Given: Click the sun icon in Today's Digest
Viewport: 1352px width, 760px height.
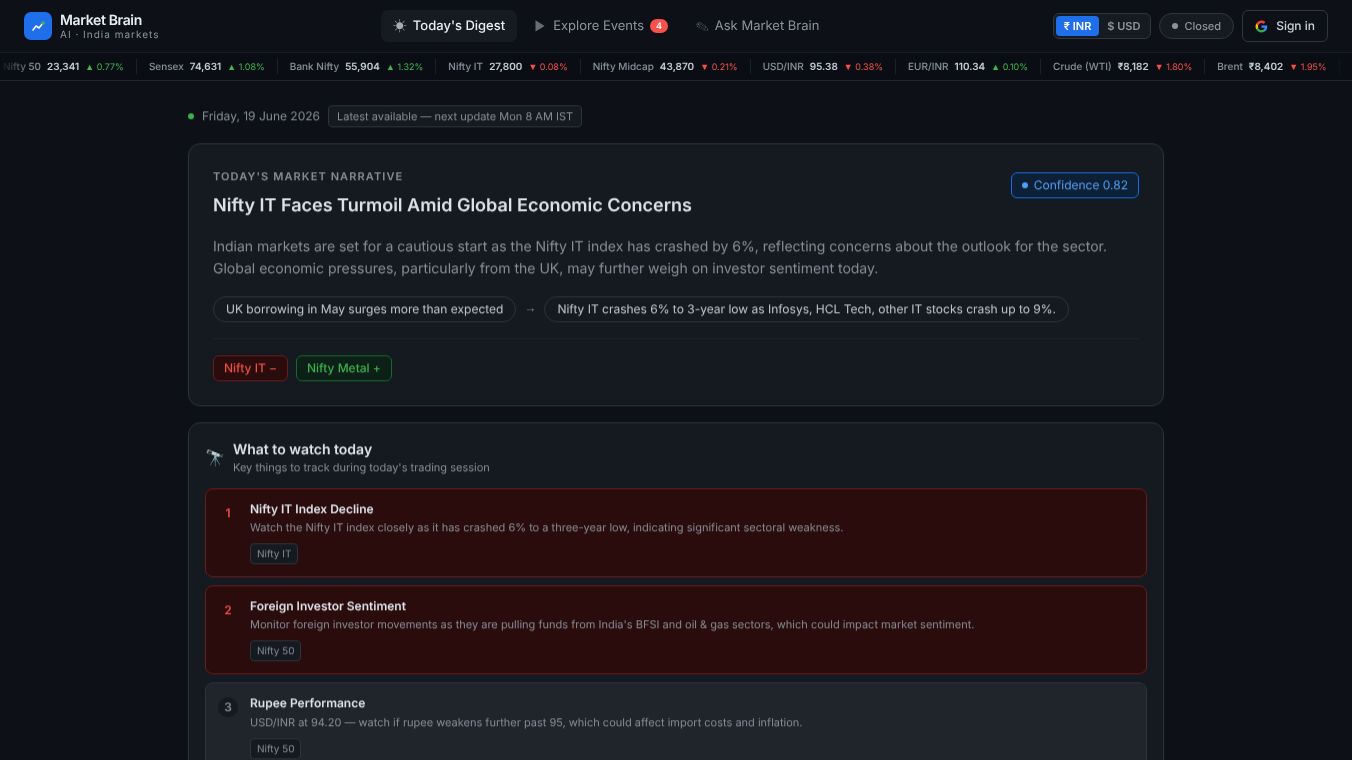Looking at the screenshot, I should pyautogui.click(x=400, y=26).
